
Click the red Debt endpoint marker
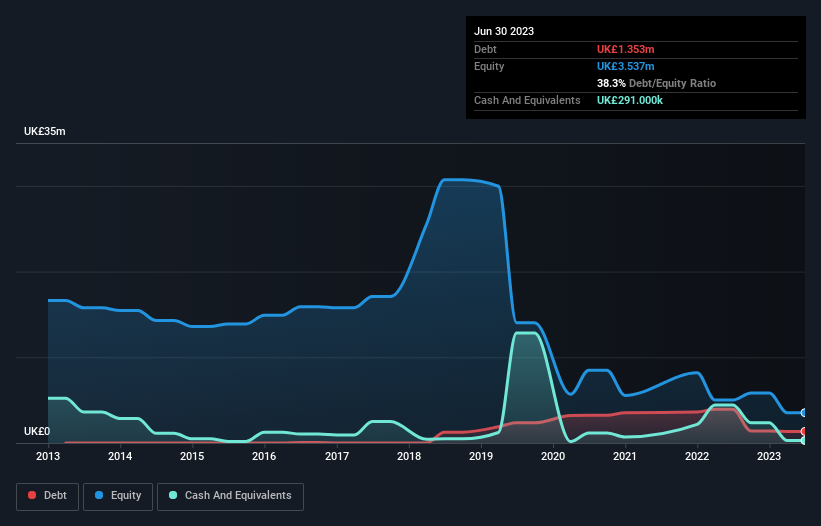click(x=804, y=431)
